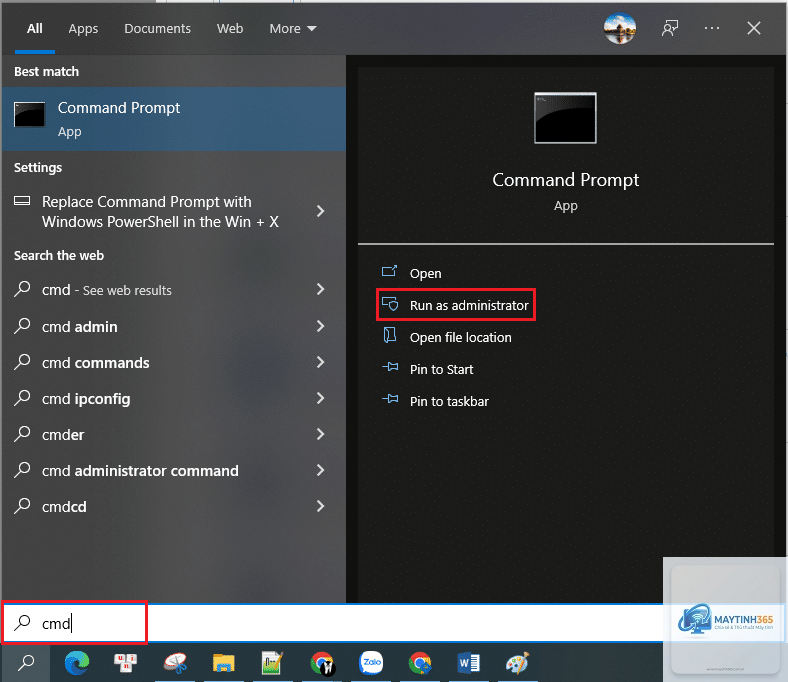Click the Run as administrator shield icon
Image resolution: width=788 pixels, height=682 pixels.
click(390, 304)
